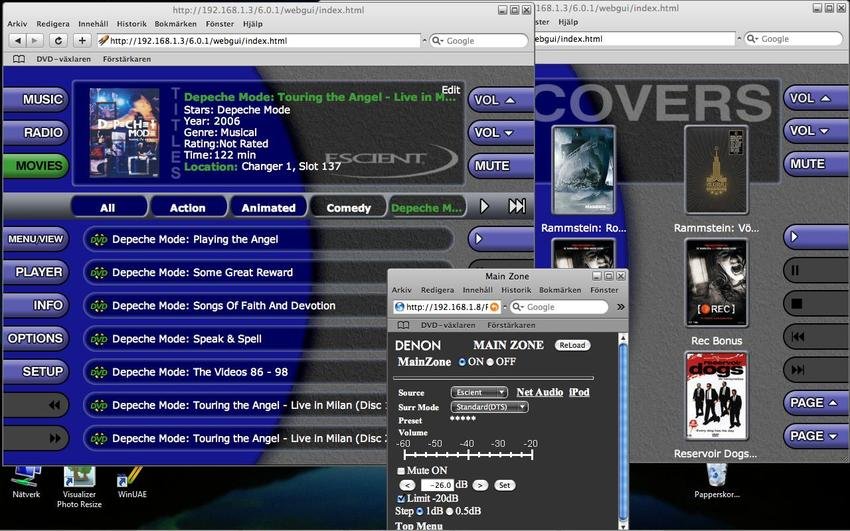Click VOL down in the Covers window
Image resolution: width=850 pixels, height=531 pixels.
click(x=816, y=131)
